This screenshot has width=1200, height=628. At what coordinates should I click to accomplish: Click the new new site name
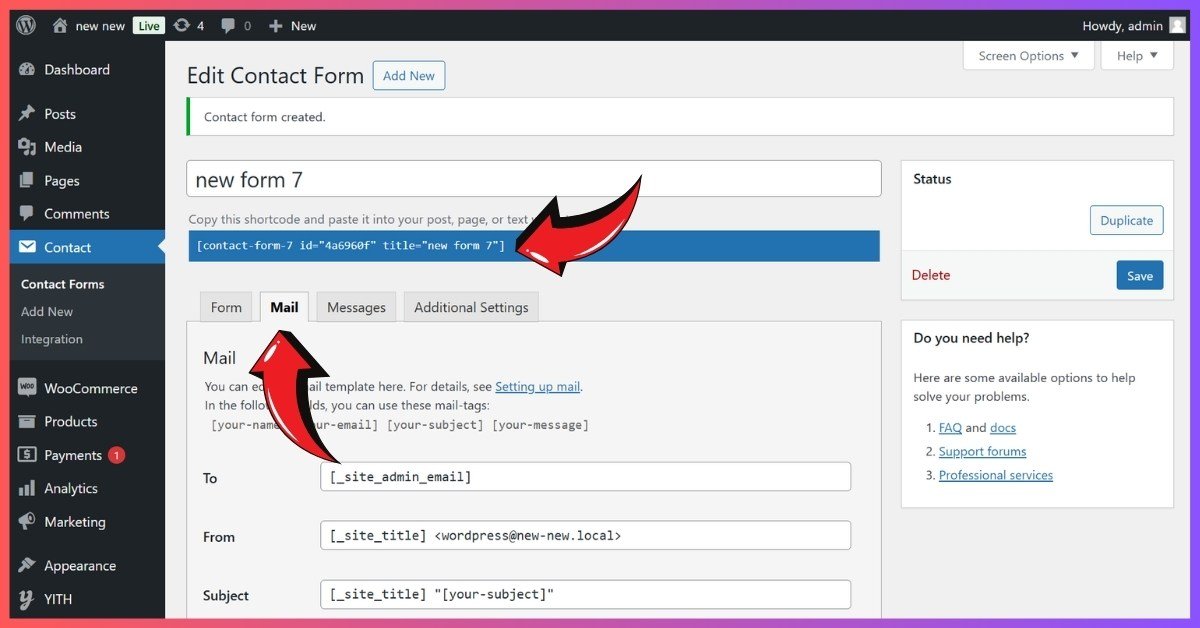[x=100, y=26]
